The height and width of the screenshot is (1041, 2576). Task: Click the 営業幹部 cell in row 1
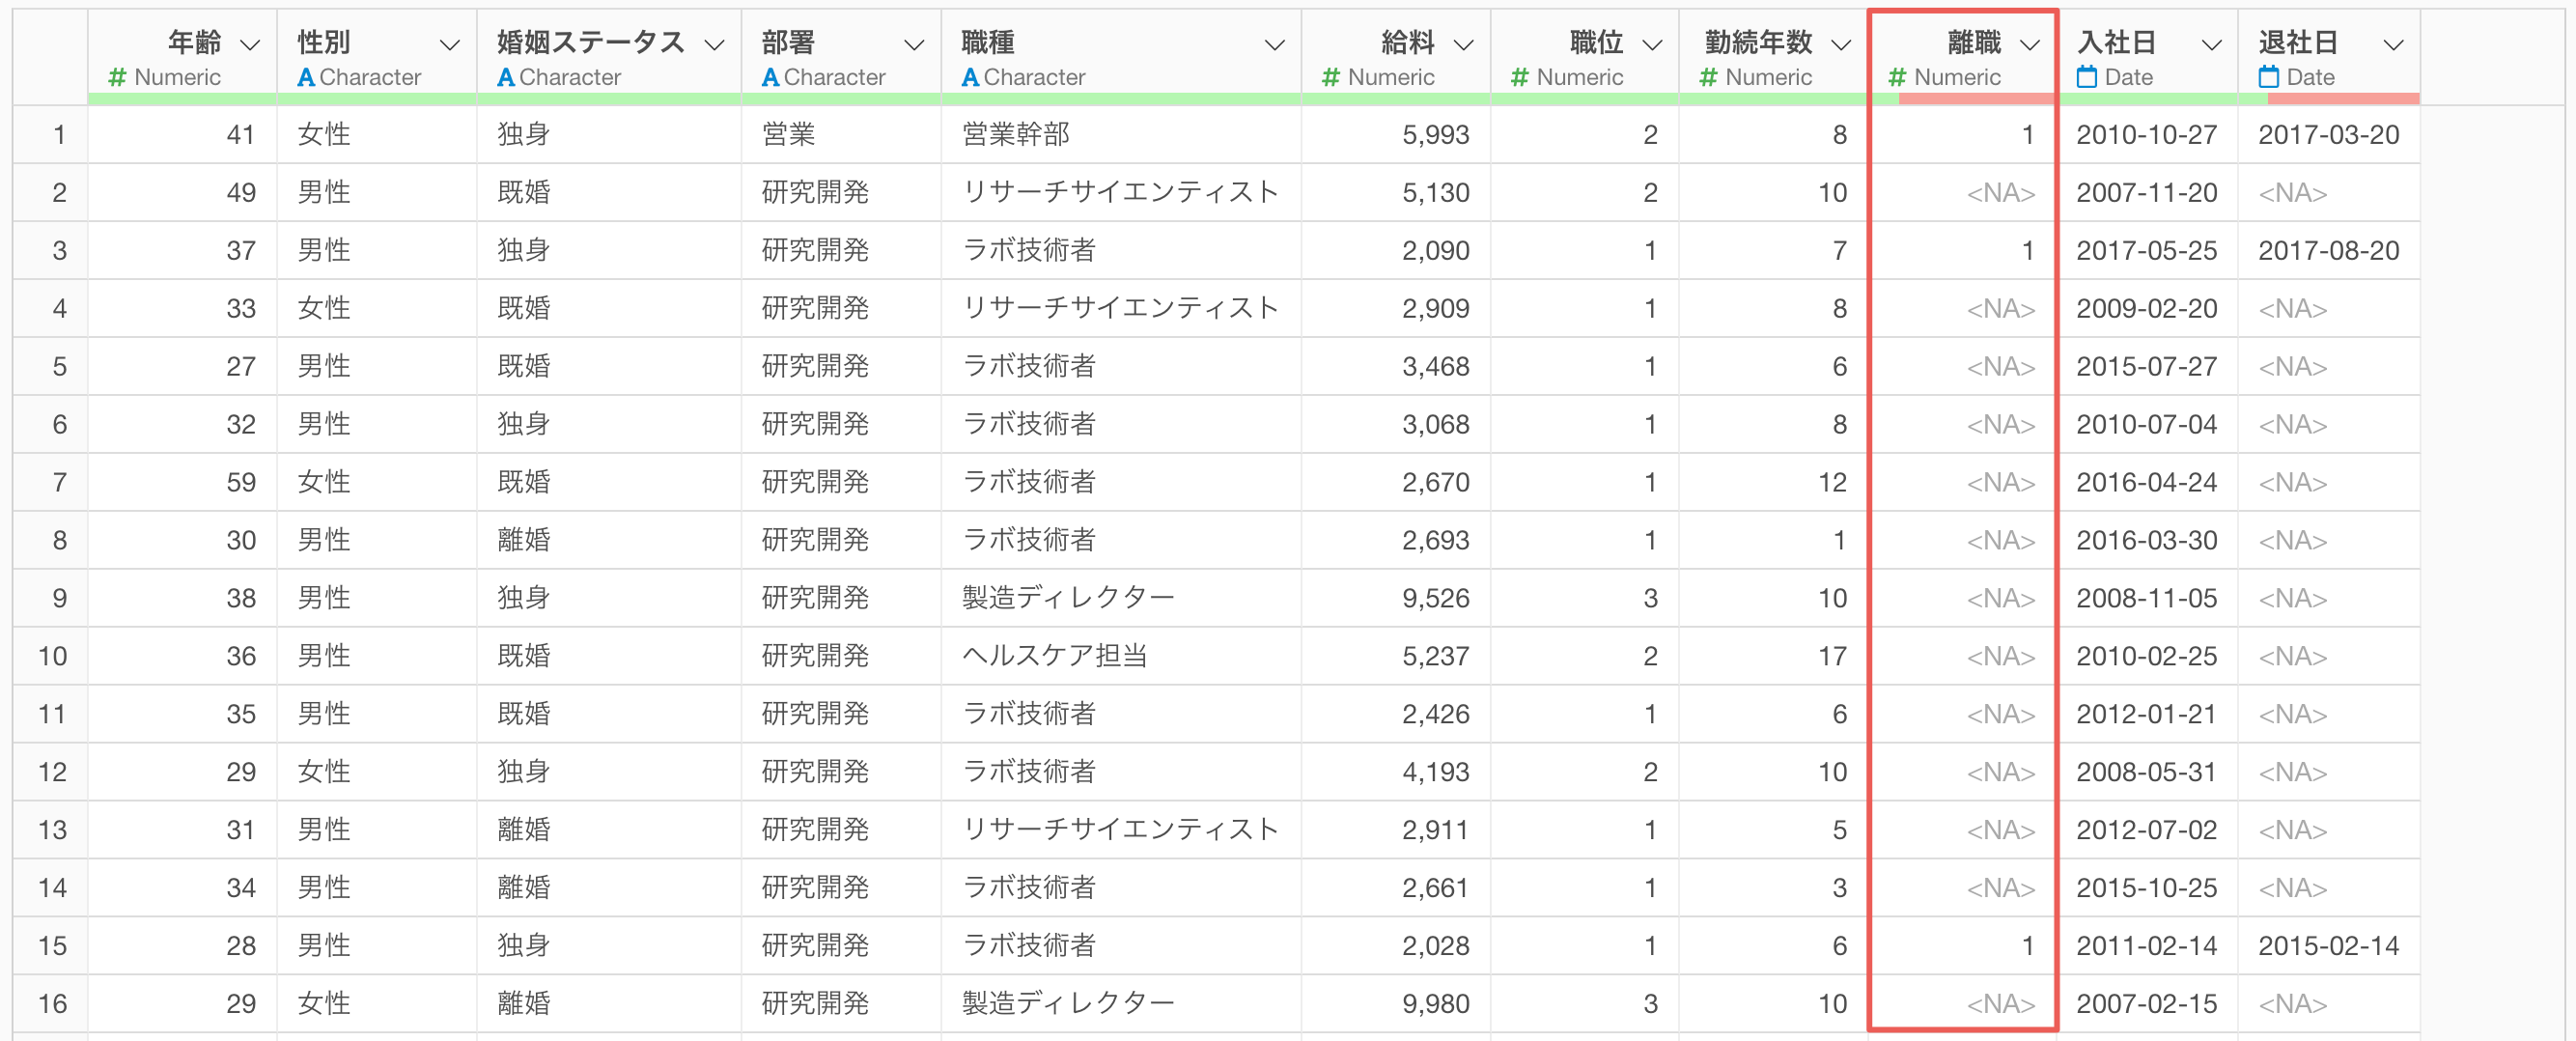tap(1015, 135)
